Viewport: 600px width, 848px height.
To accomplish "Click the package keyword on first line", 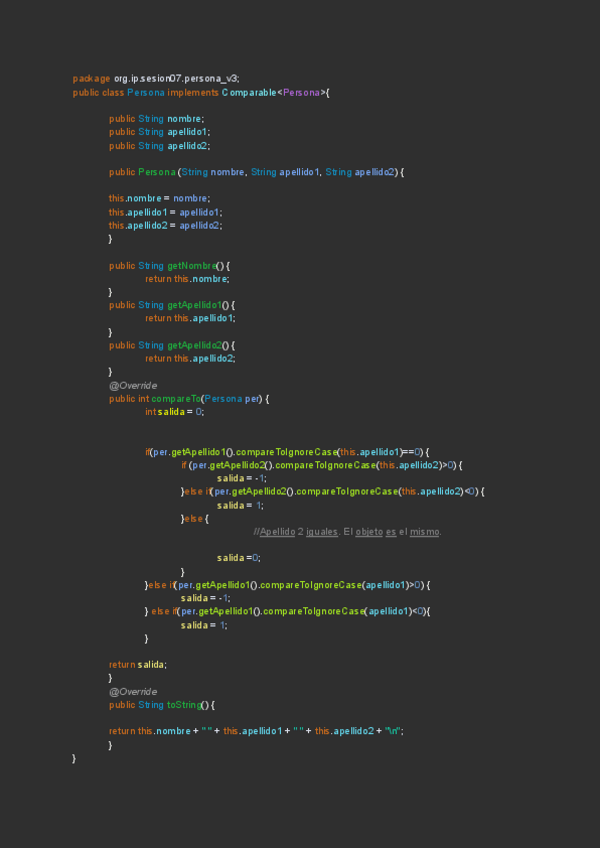I will pyautogui.click(x=91, y=79).
